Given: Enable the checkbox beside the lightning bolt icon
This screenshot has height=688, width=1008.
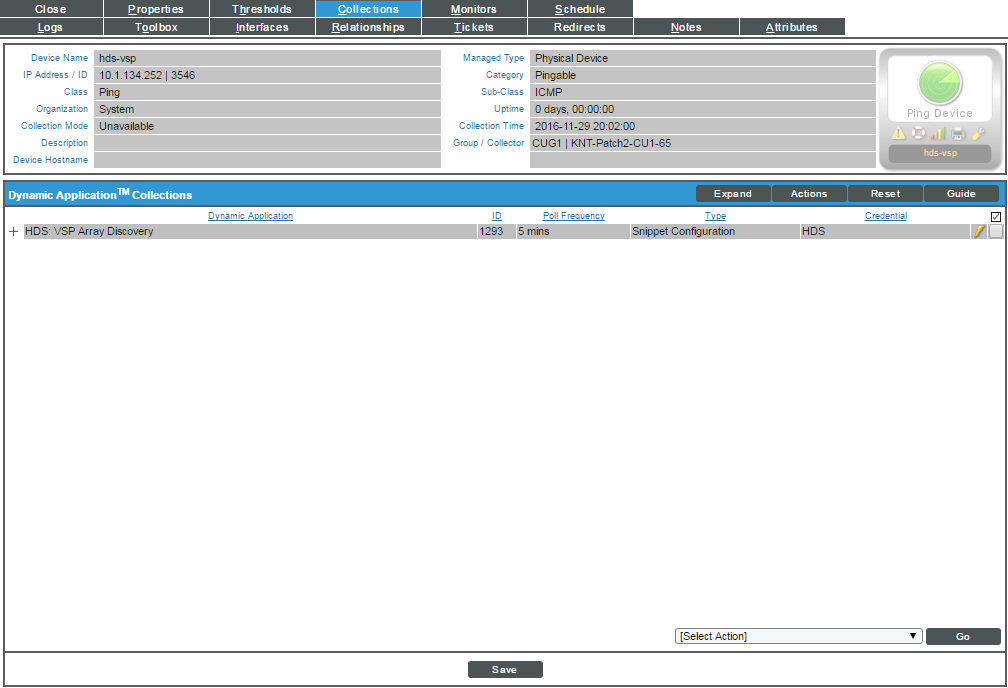Looking at the screenshot, I should [996, 231].
